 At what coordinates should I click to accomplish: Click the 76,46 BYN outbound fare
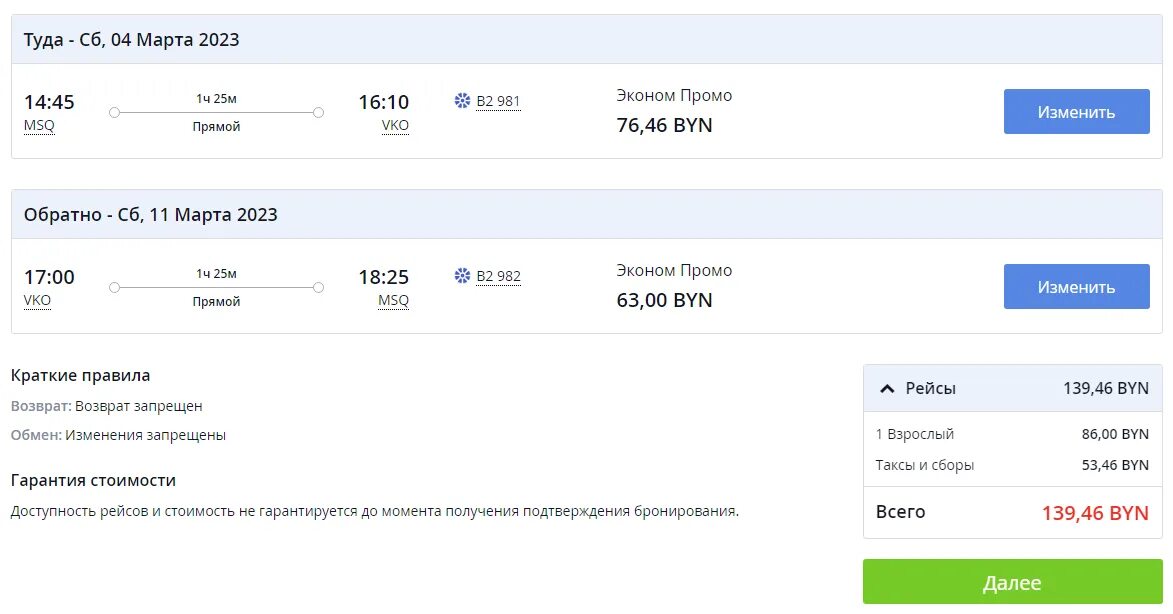(664, 126)
